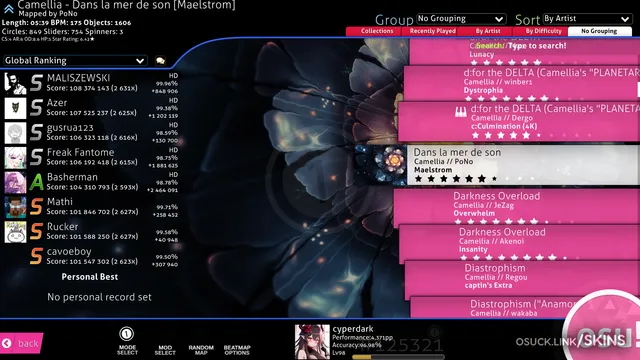Click the OSUCK.LINK/SKINS text

(x=571, y=341)
